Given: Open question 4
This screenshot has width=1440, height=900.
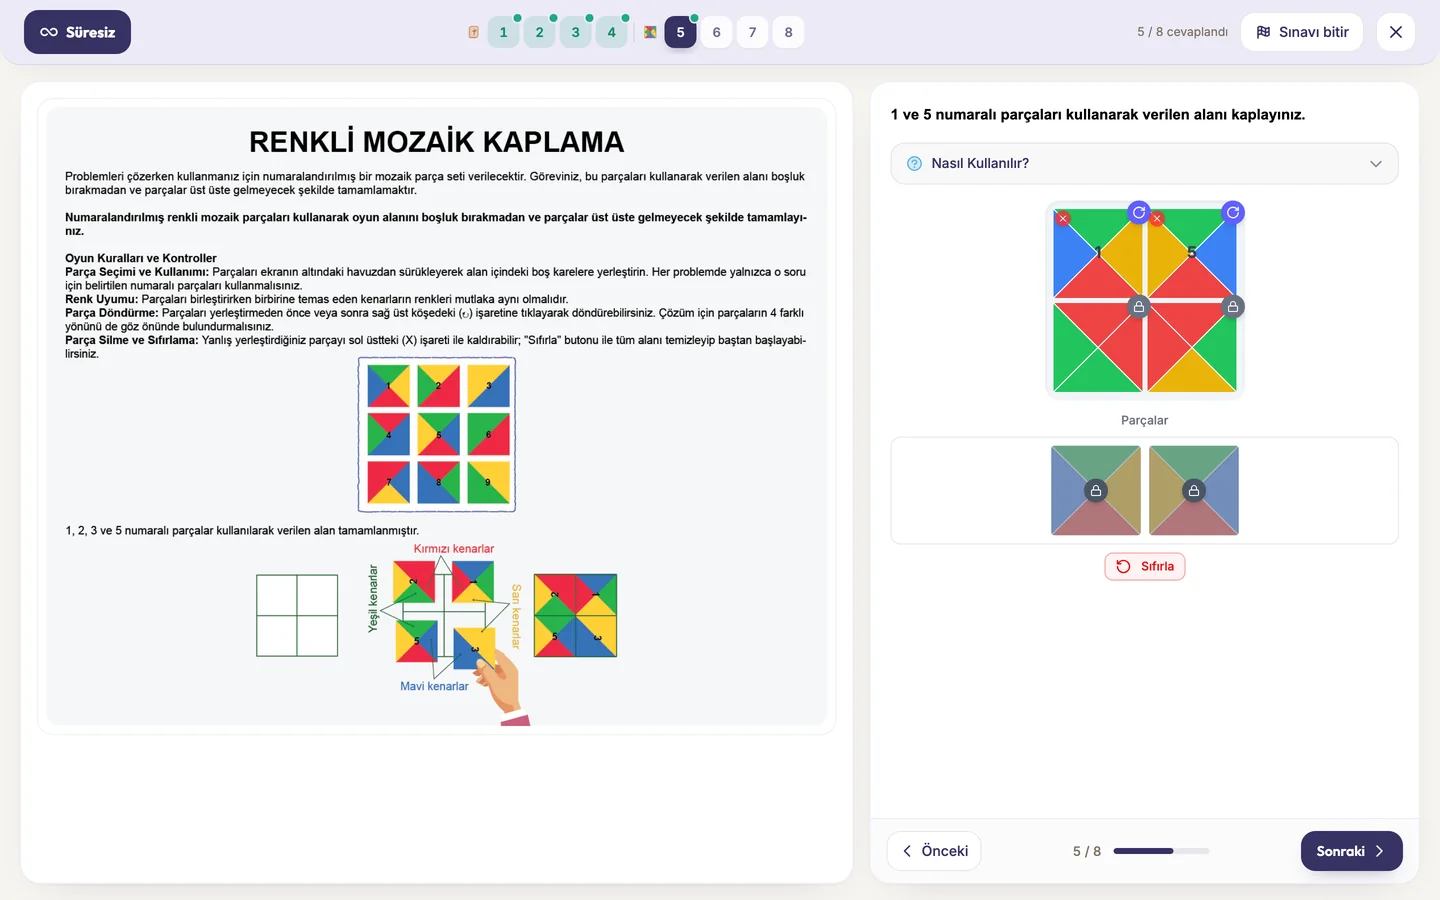Looking at the screenshot, I should pyautogui.click(x=611, y=32).
